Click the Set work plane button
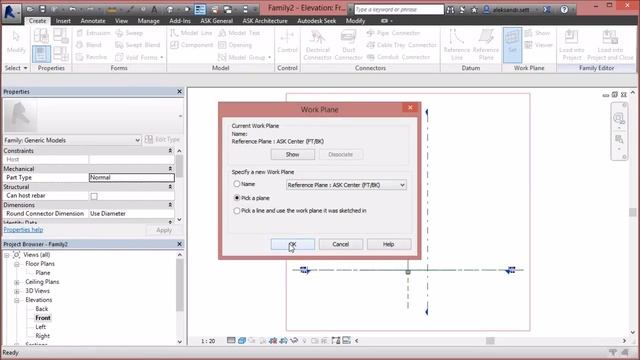The width and height of the screenshot is (640, 360). pyautogui.click(x=512, y=45)
